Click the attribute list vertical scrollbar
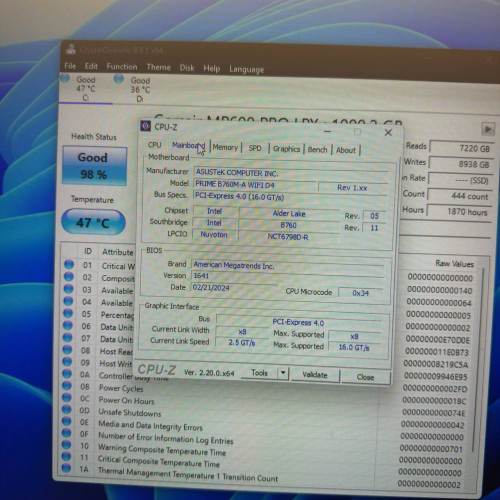500x500 pixels. pos(478,360)
